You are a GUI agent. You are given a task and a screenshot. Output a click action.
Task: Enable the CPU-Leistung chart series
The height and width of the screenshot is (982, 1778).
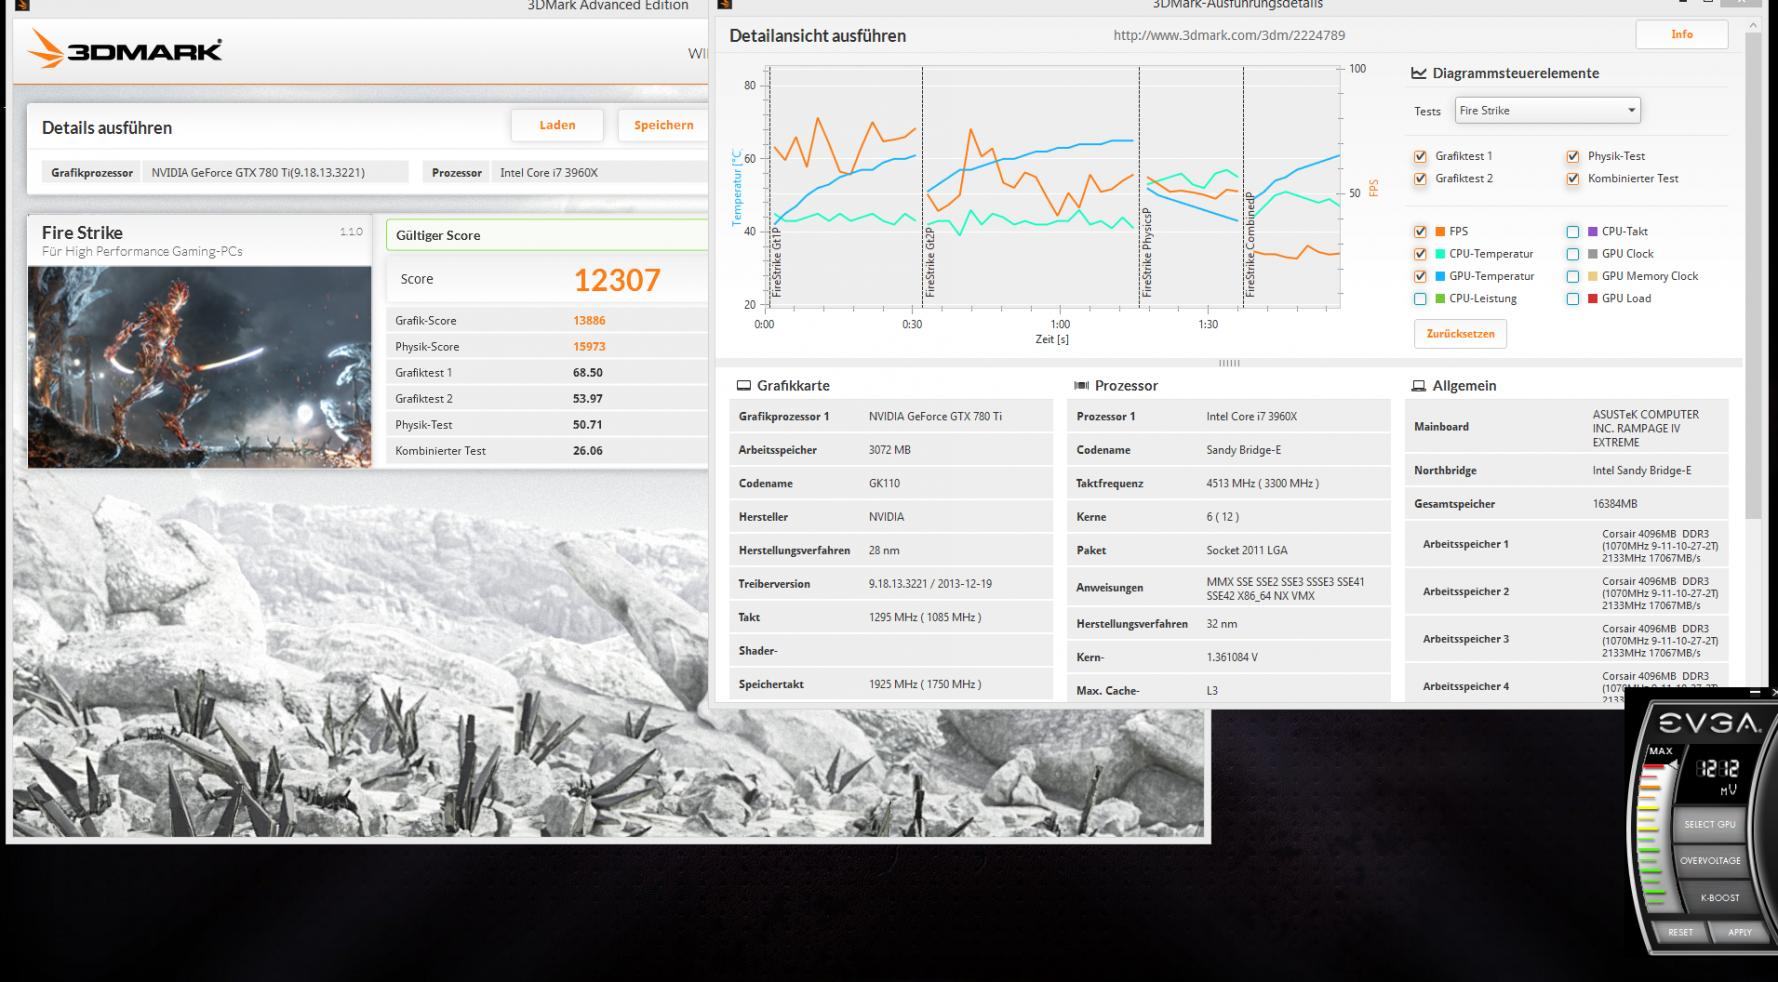click(x=1420, y=299)
